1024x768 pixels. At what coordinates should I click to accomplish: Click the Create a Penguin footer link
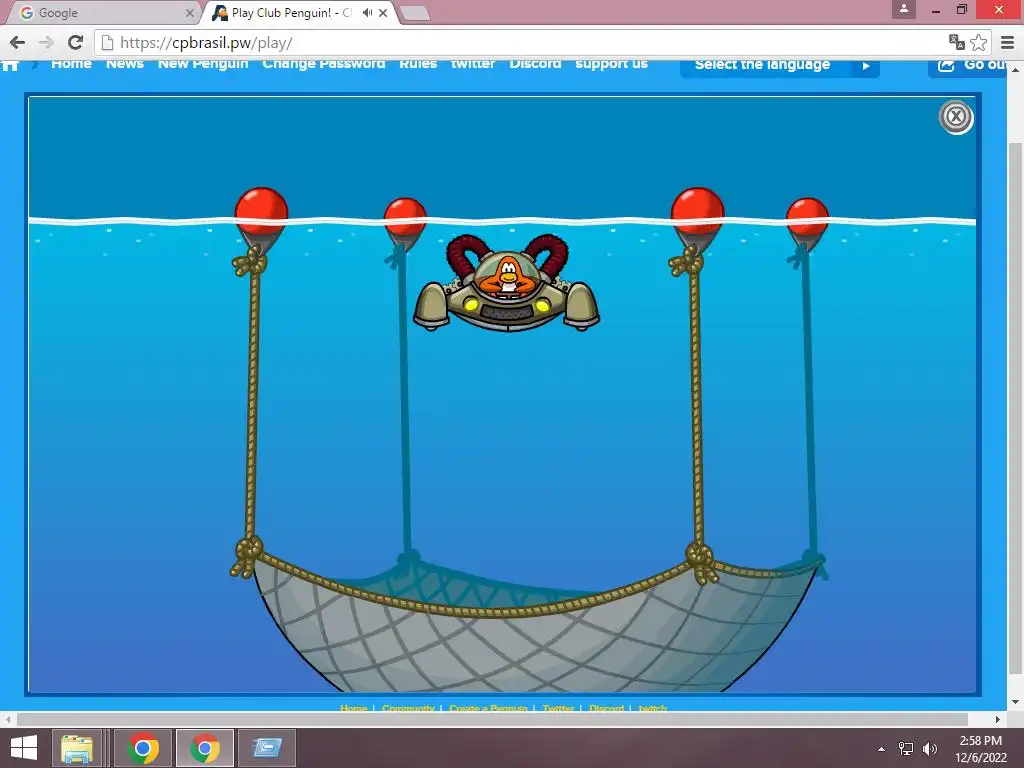point(488,708)
